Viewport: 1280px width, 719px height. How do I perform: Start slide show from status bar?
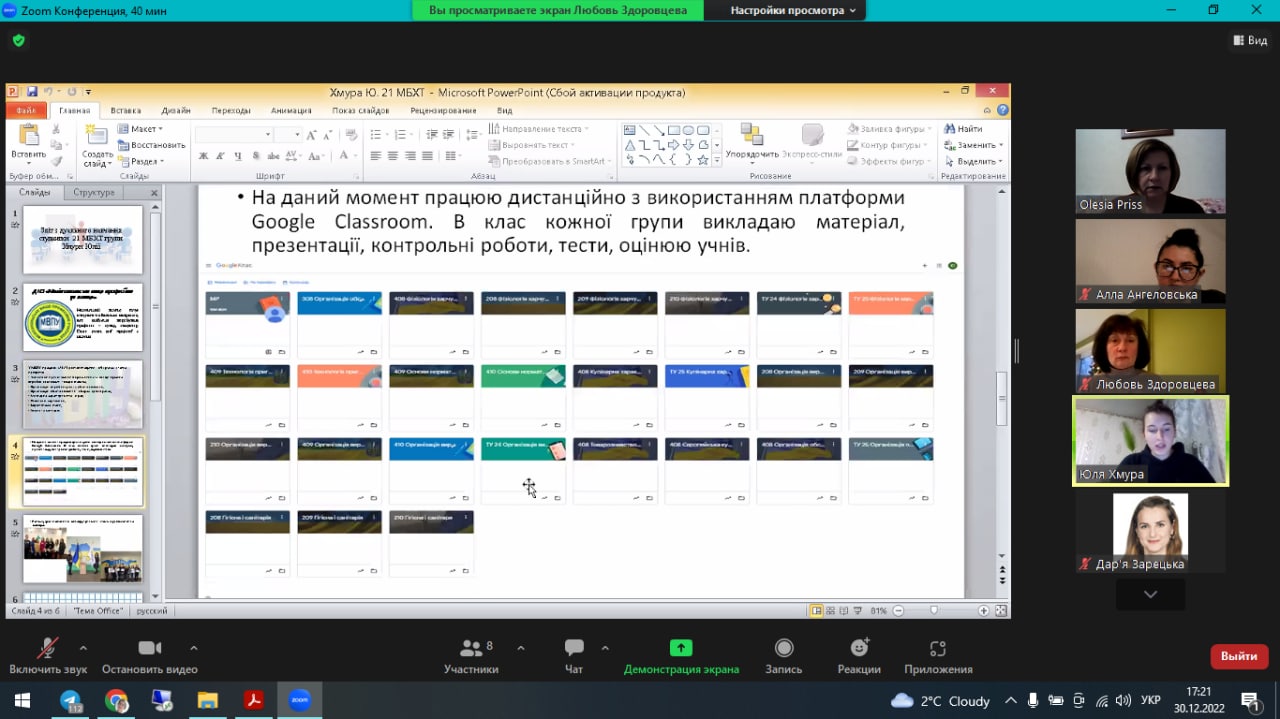click(859, 610)
